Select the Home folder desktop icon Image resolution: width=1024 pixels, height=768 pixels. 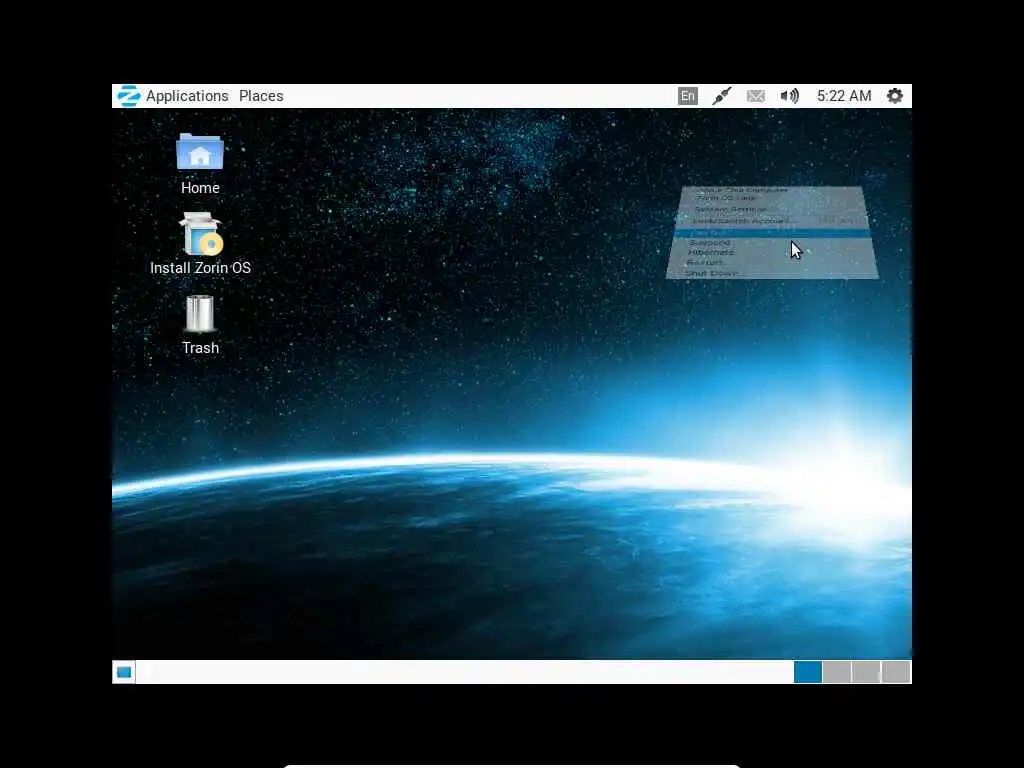(200, 164)
